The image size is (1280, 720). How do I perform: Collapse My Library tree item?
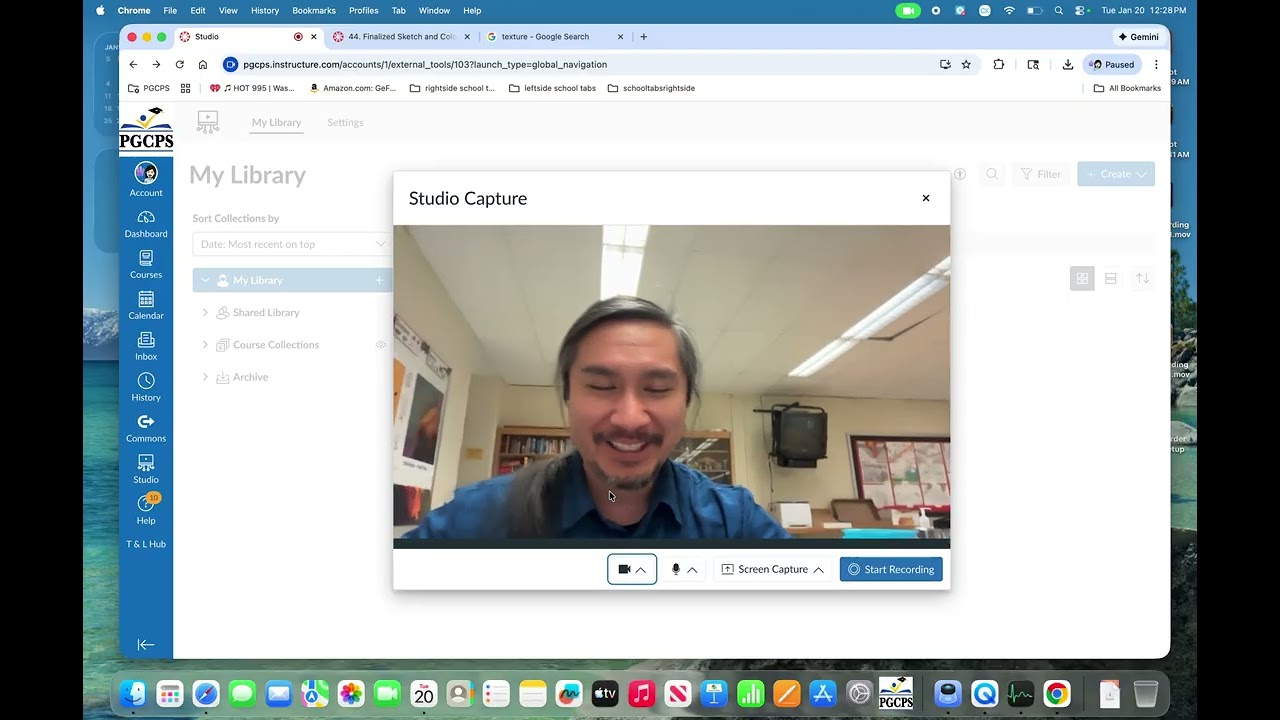(x=205, y=280)
